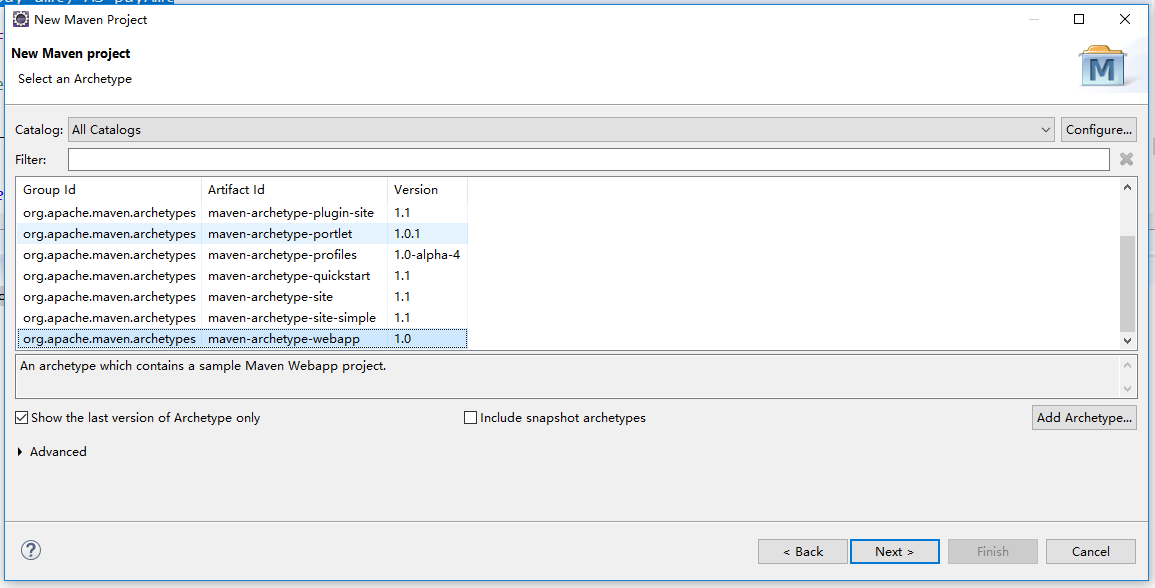Sort by Version column header
Screen dimensions: 1155x588
(x=427, y=189)
